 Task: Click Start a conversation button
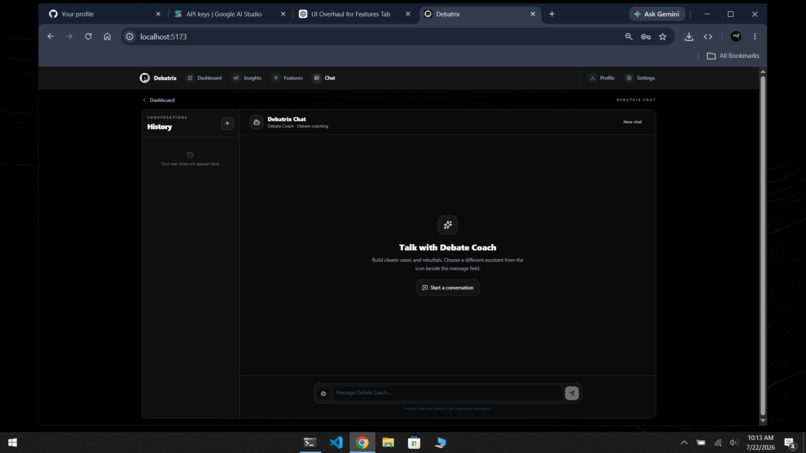tap(448, 287)
